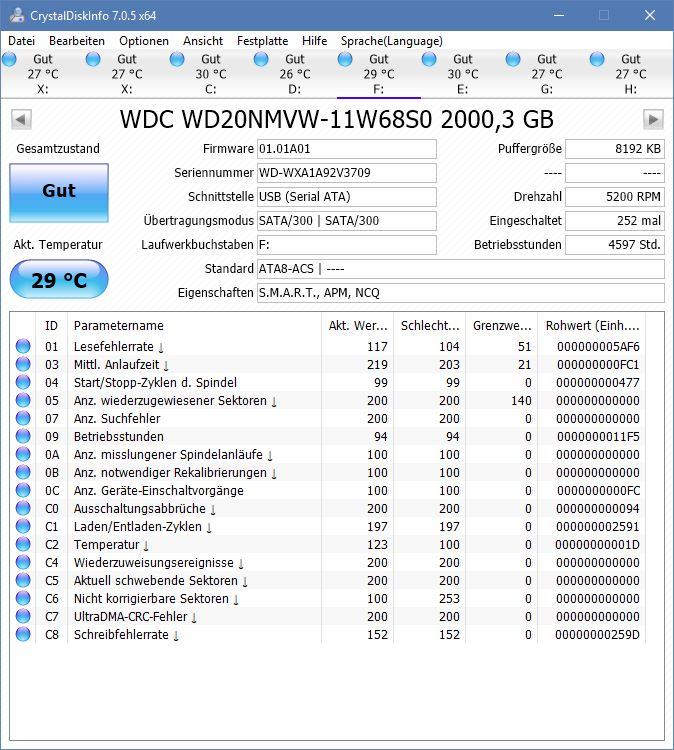
Task: Click the Akt. Wer... column header
Action: [x=357, y=326]
